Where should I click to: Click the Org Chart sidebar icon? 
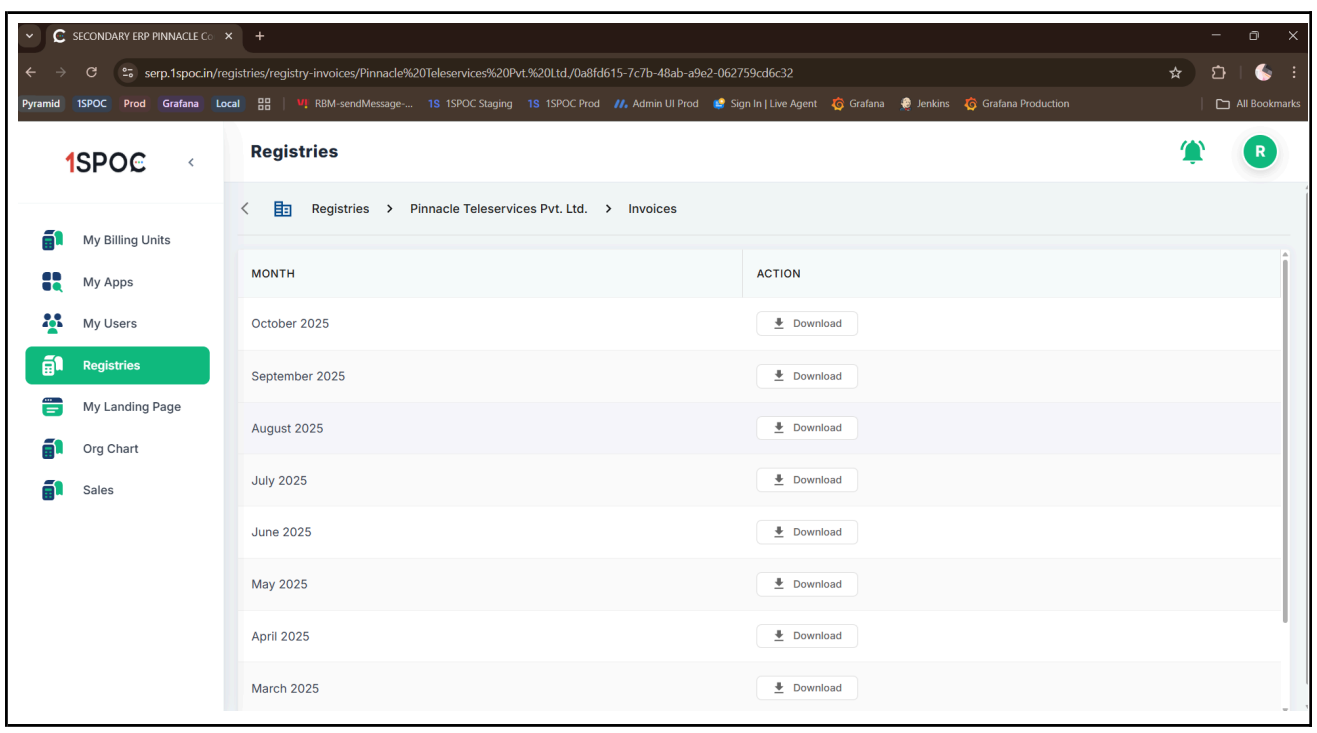tap(53, 449)
